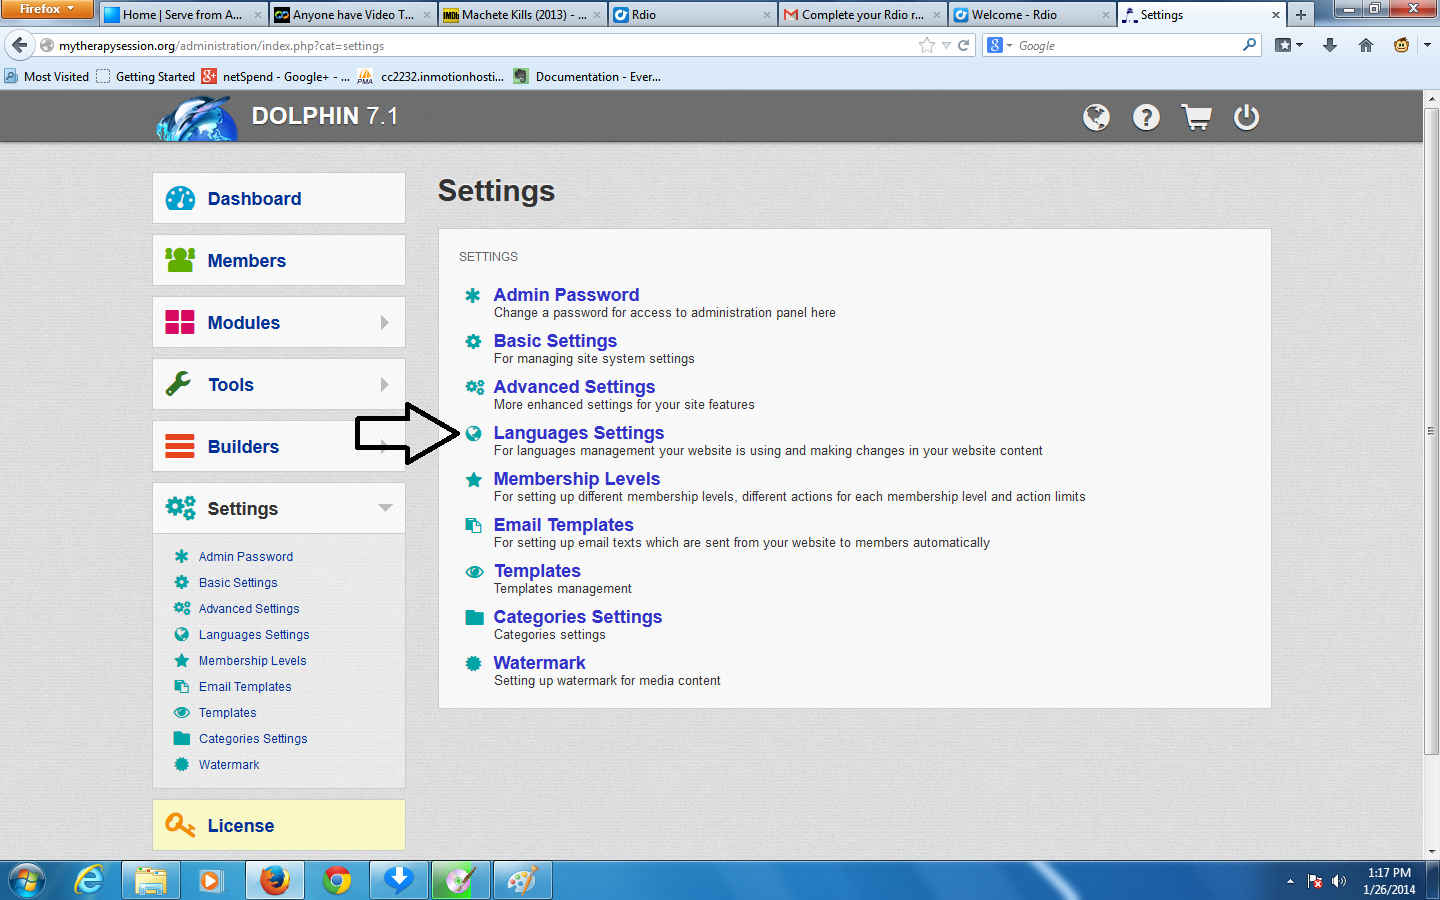Click the License key icon
The image size is (1440, 900).
(180, 825)
